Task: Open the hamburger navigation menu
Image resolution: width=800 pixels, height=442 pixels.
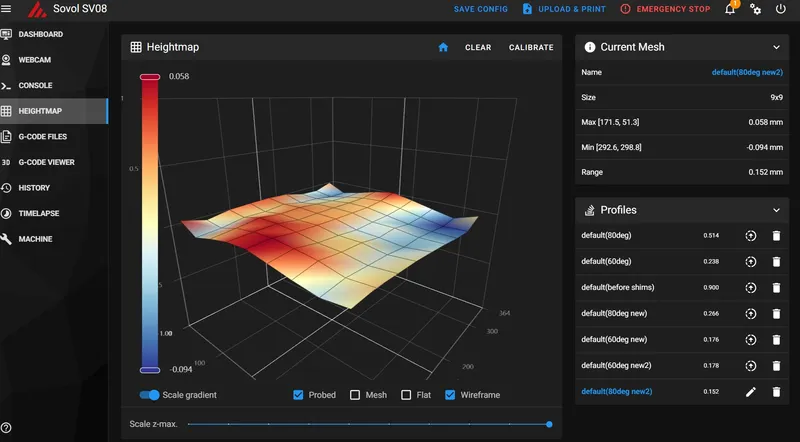Action: click(6, 9)
